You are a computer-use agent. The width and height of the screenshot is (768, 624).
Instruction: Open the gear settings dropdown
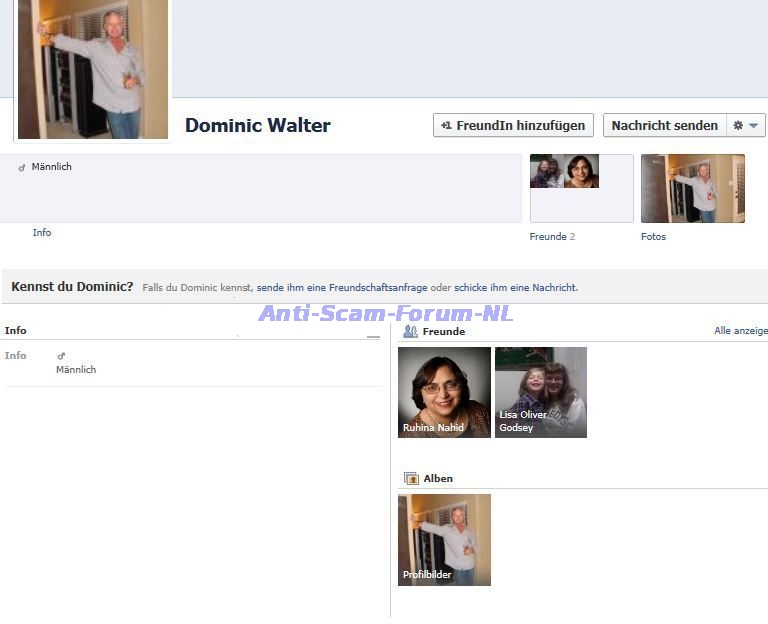tap(746, 126)
